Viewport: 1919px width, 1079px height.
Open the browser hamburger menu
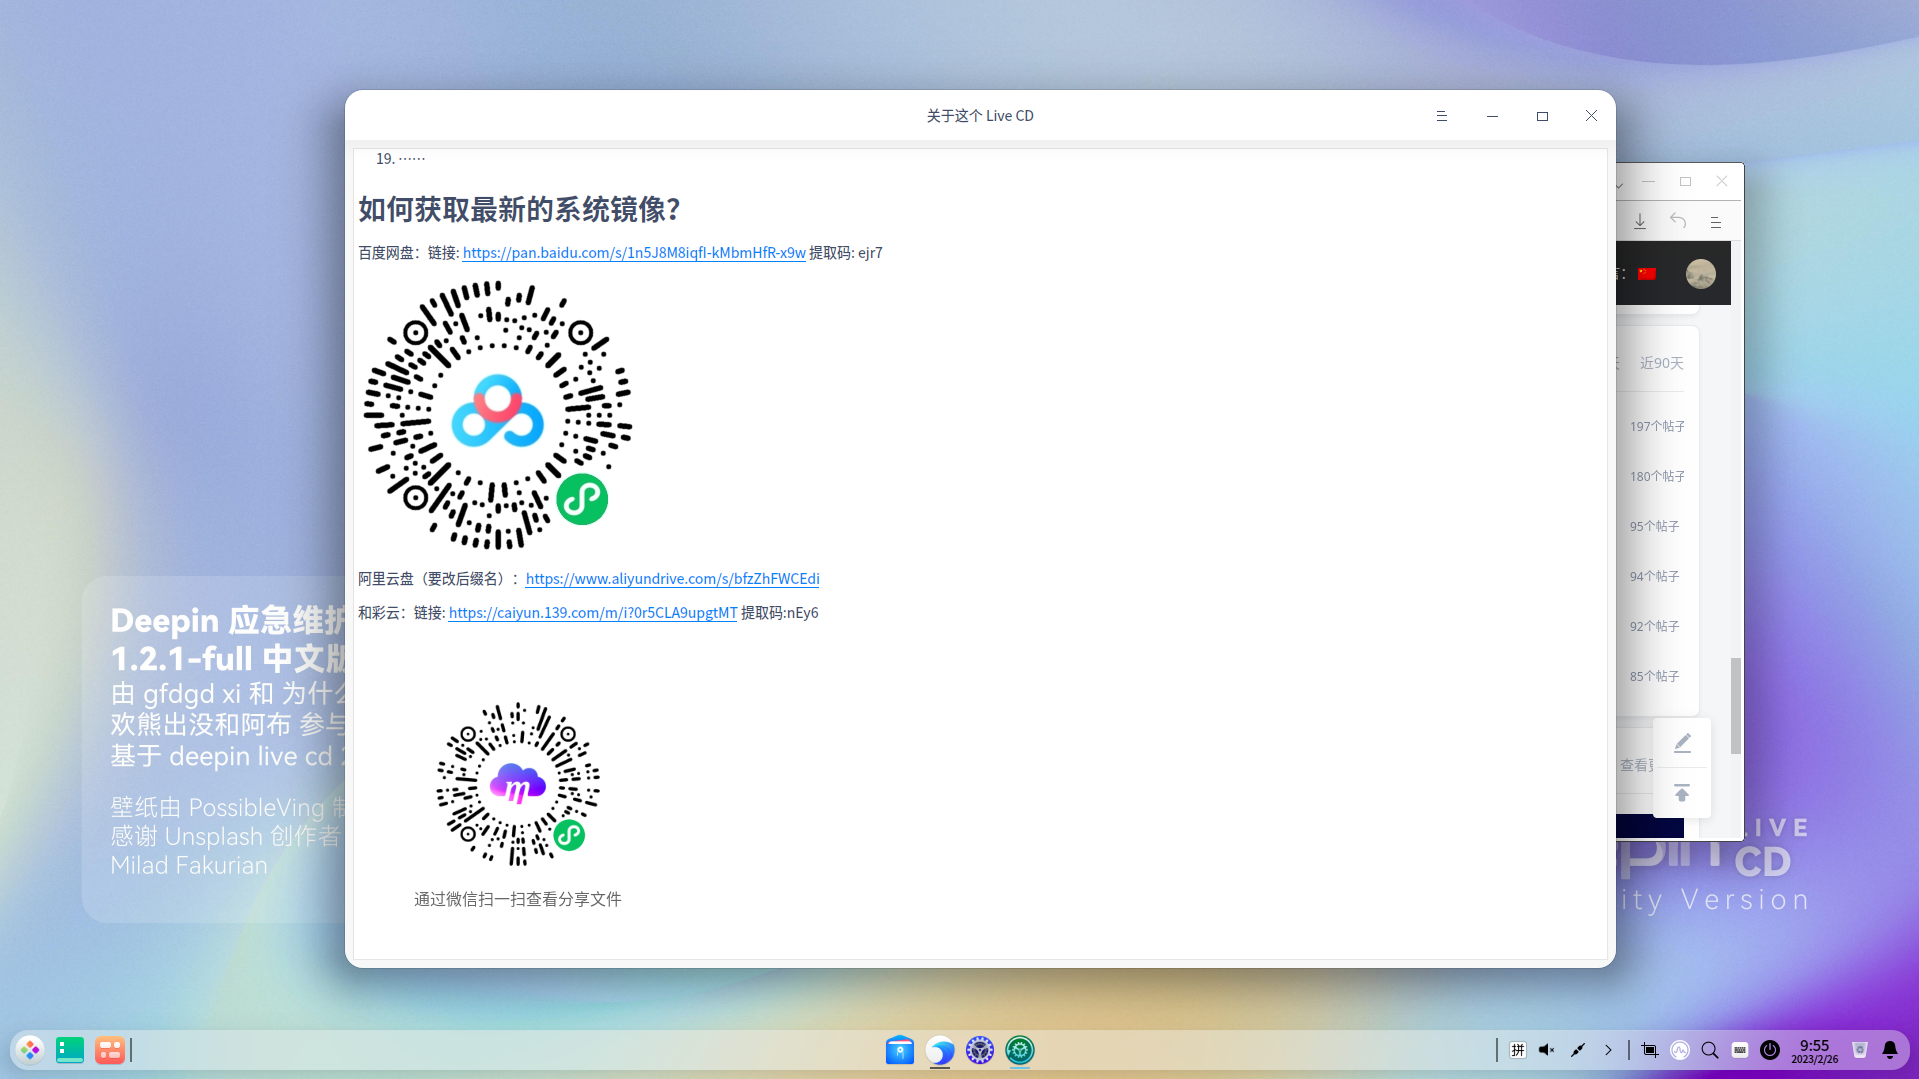click(x=1717, y=221)
